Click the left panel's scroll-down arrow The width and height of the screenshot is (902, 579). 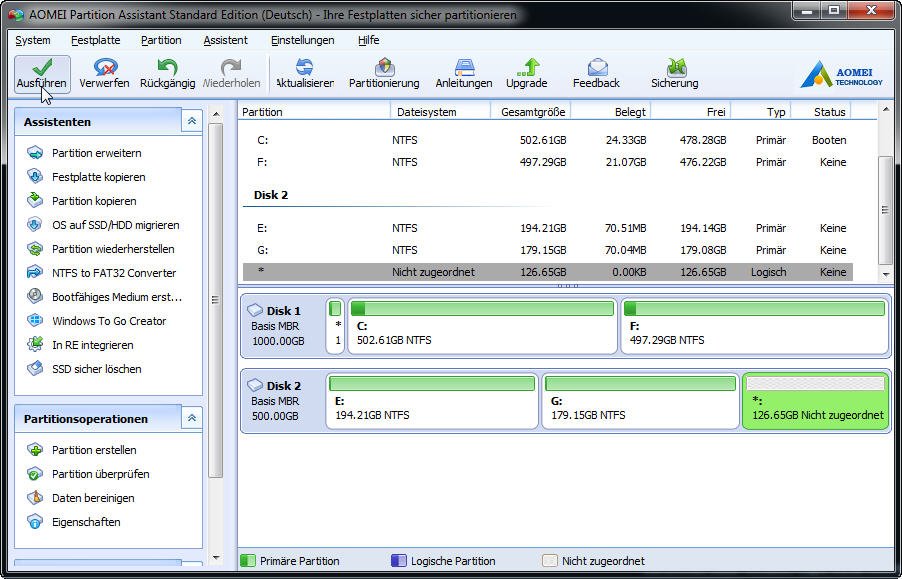pos(216,557)
